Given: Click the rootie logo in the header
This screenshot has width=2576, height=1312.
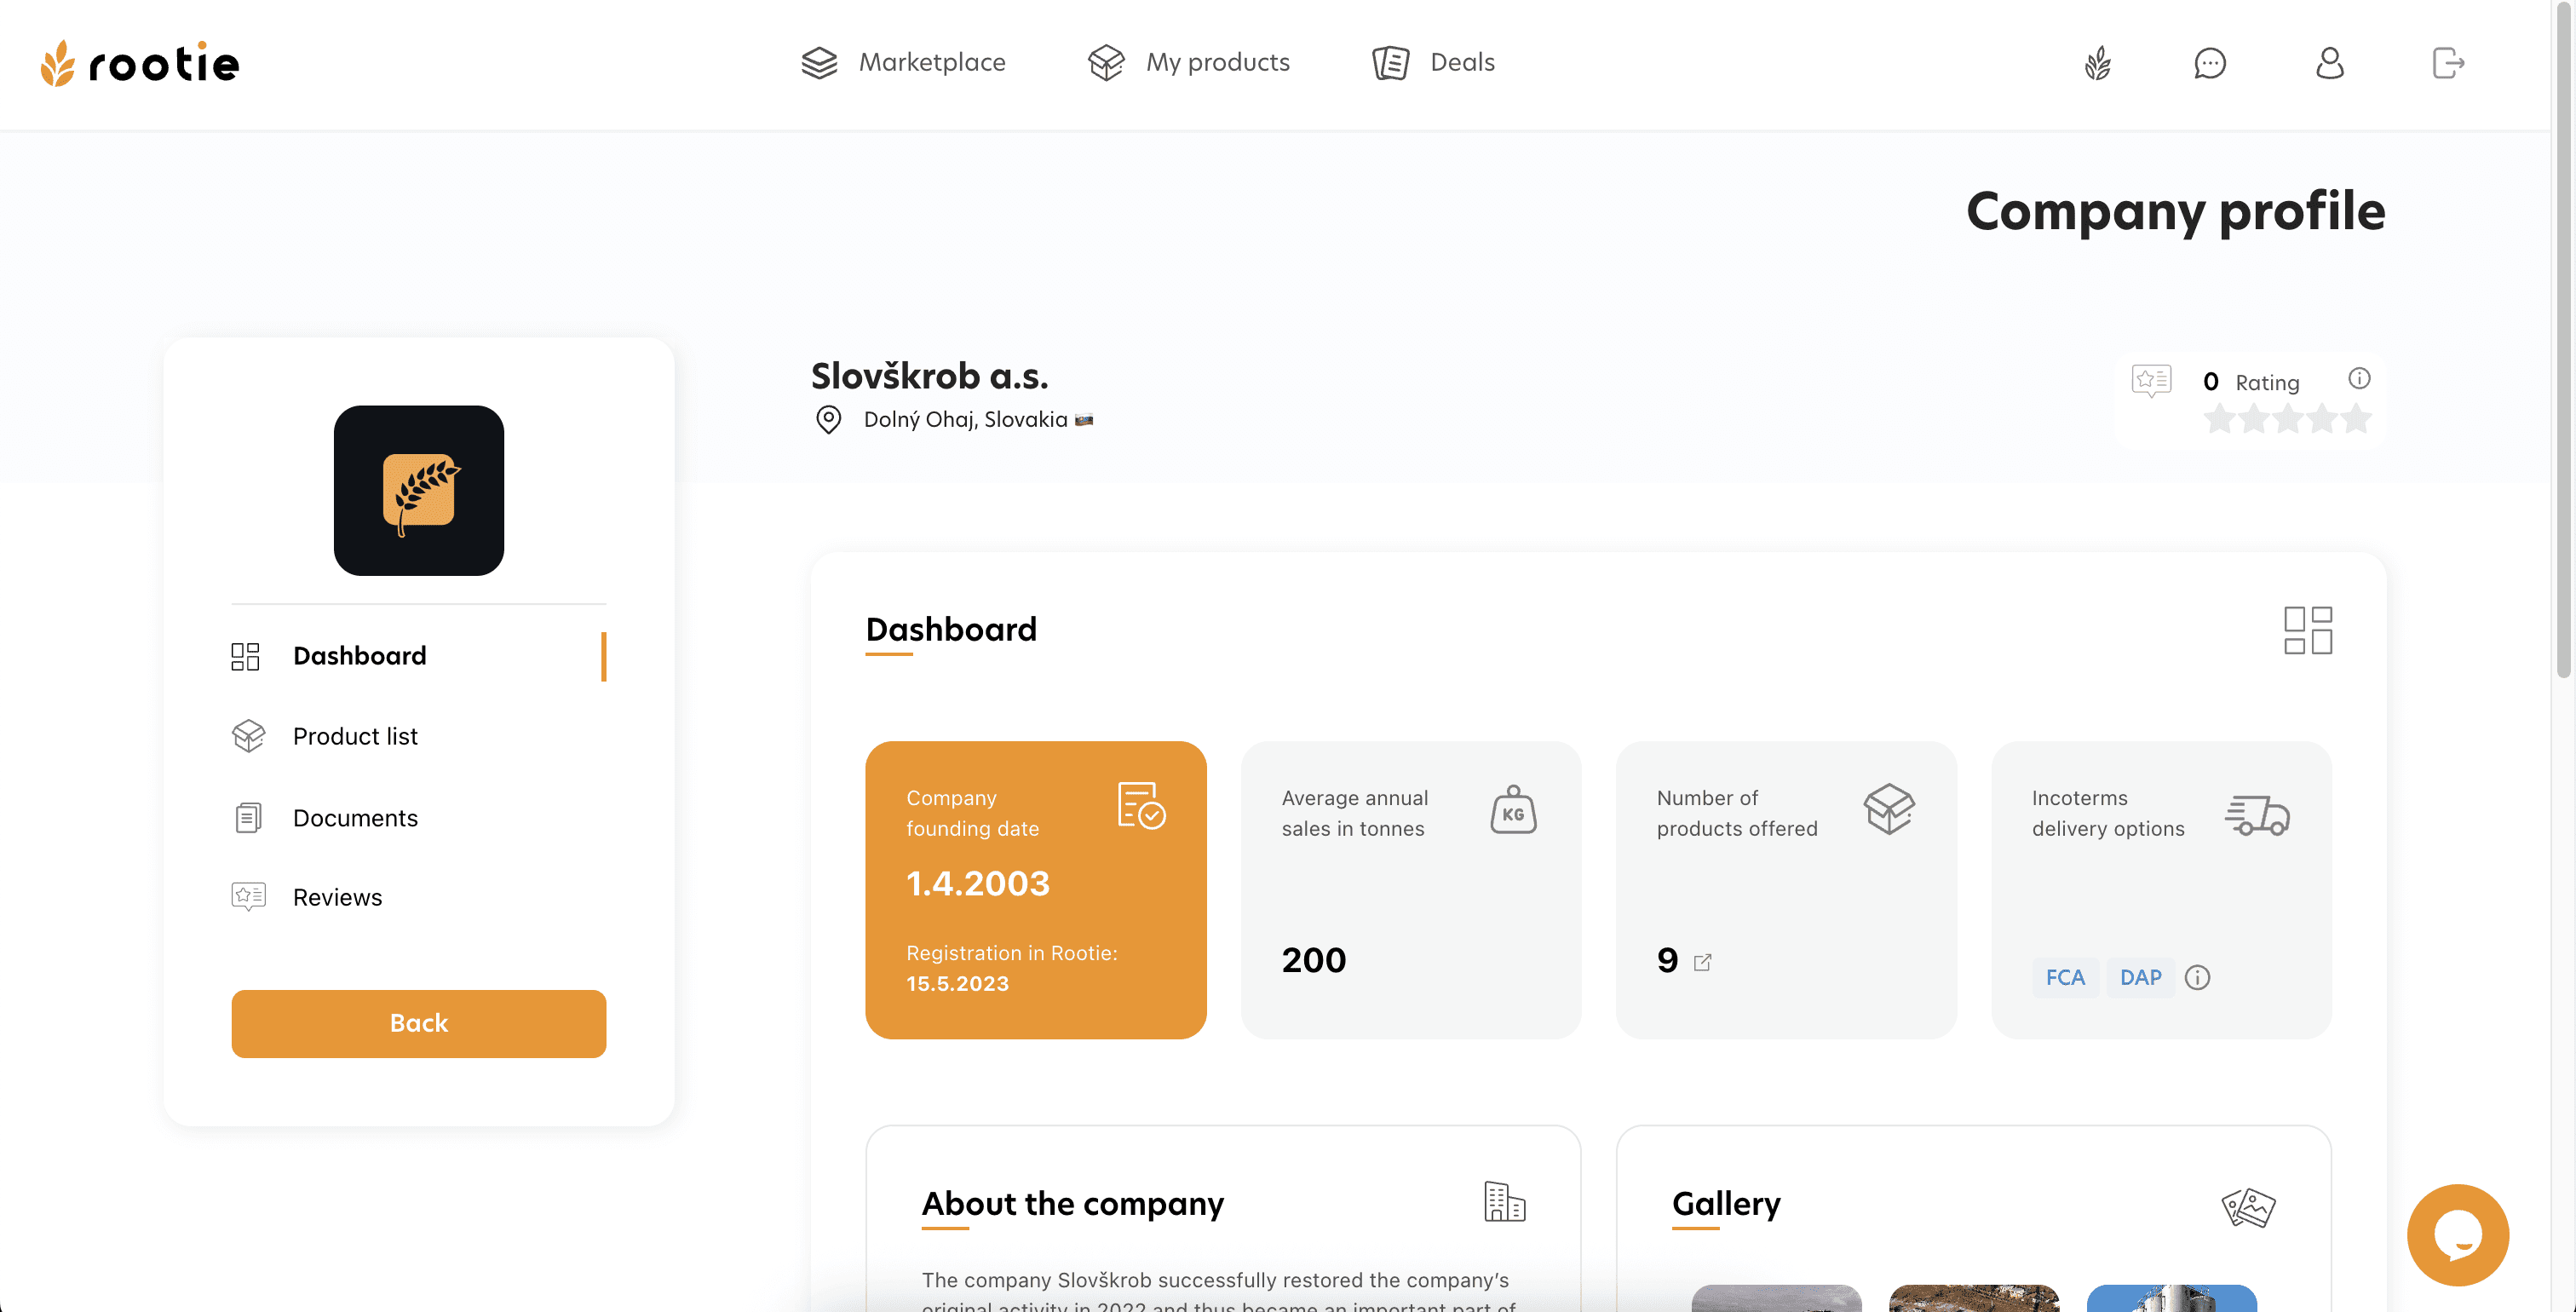Looking at the screenshot, I should pos(140,63).
